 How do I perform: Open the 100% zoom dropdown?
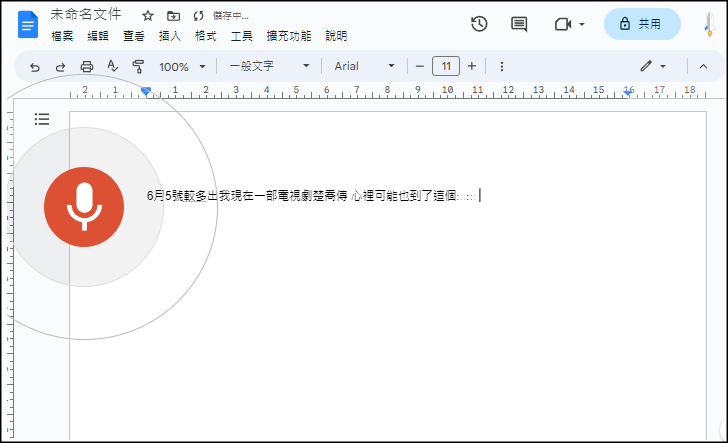tap(182, 67)
